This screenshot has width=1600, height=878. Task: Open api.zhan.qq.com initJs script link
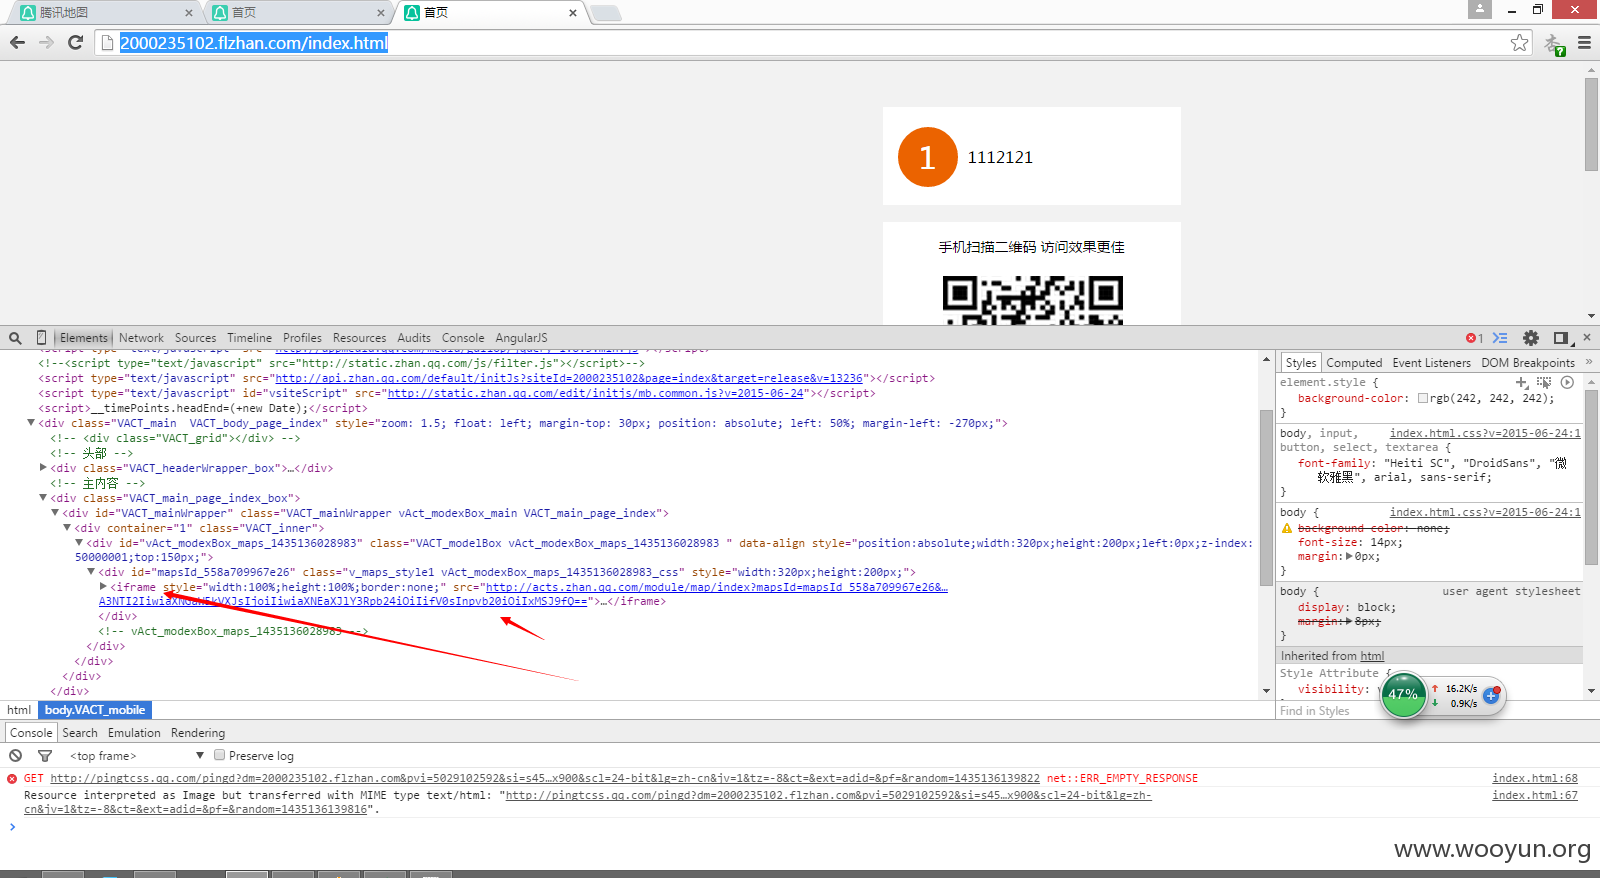pos(569,378)
